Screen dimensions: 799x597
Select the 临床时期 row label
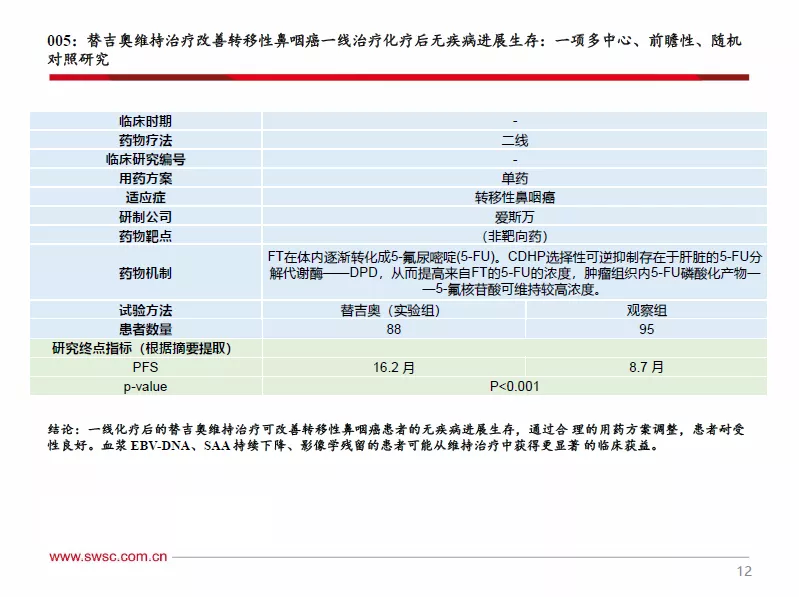click(146, 121)
